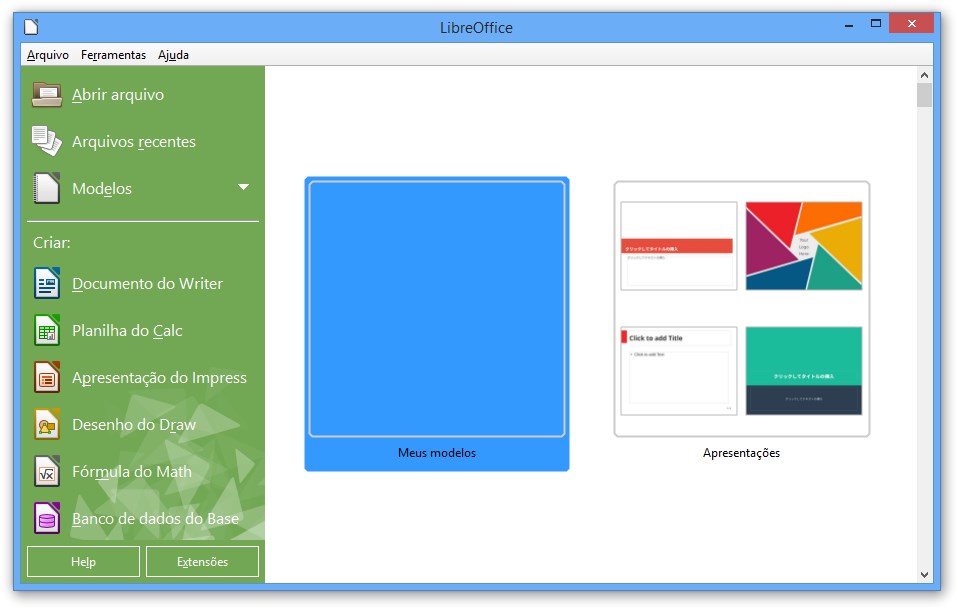Click the vertical scrollbar thumb

click(924, 95)
